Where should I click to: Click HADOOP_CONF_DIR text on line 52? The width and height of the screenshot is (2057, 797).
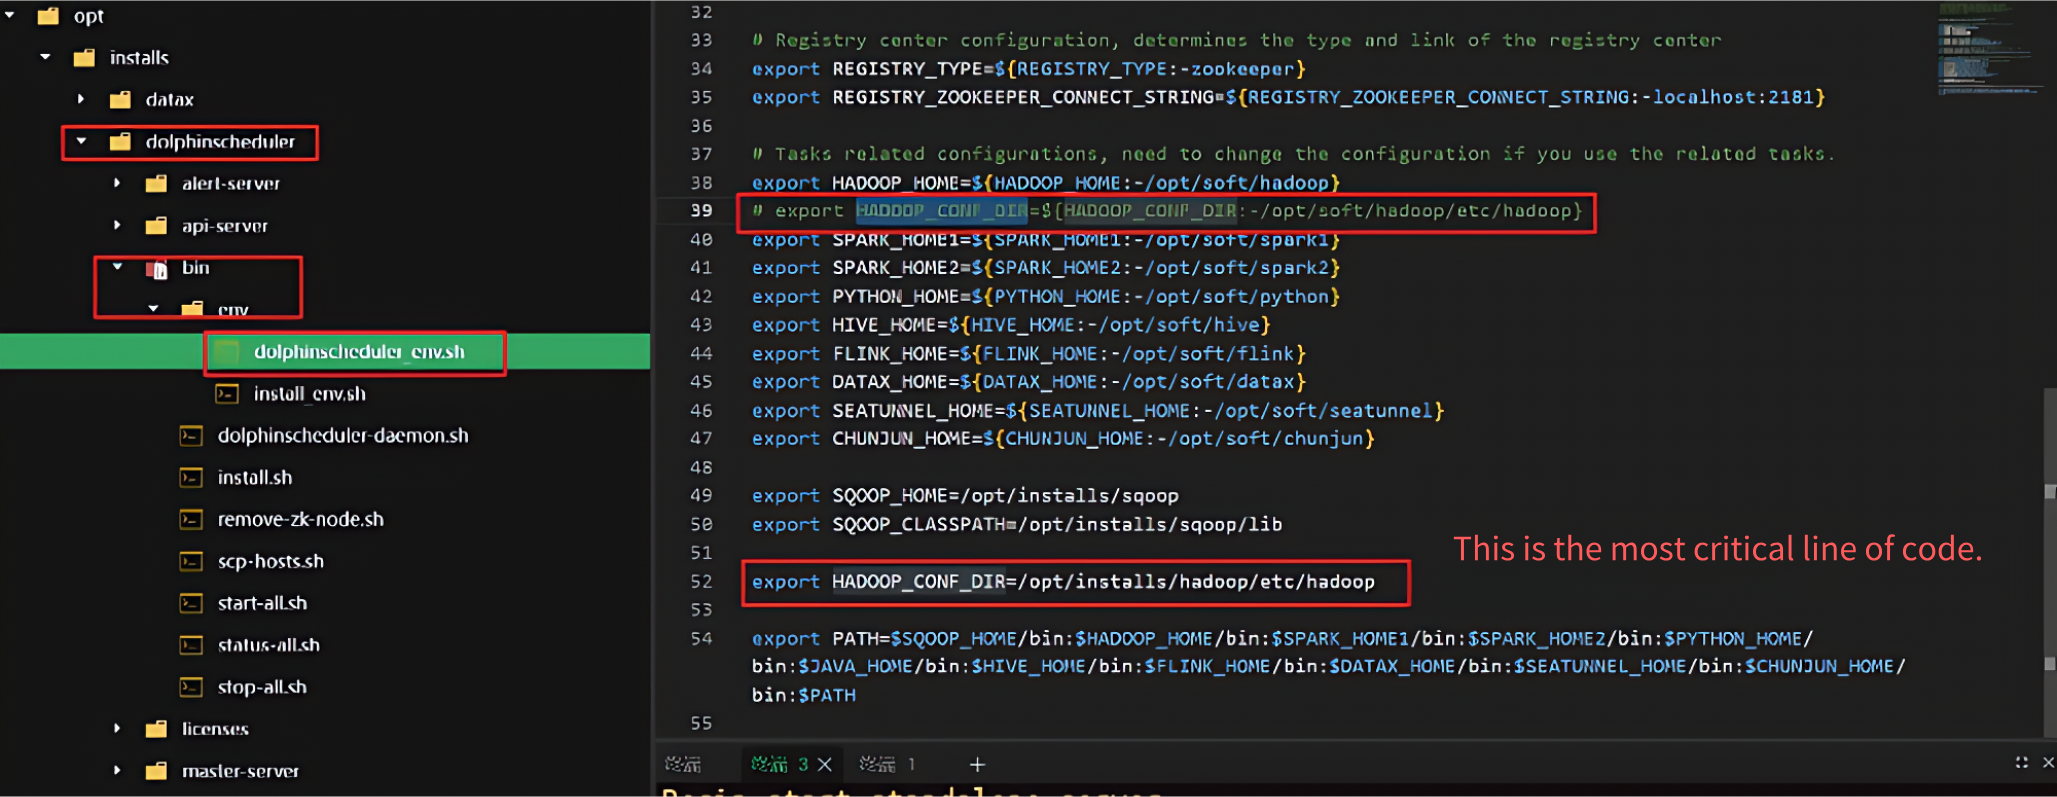click(919, 582)
